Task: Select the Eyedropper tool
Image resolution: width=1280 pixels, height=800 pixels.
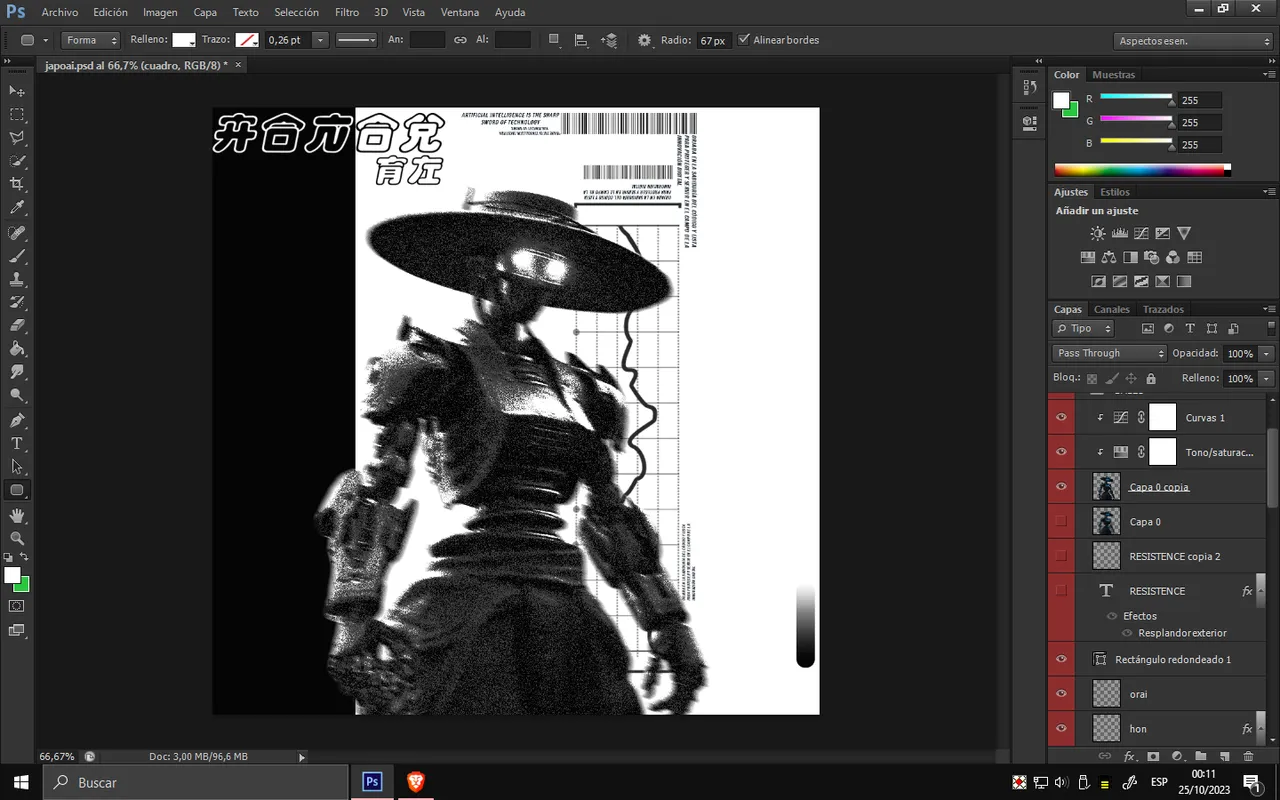Action: tap(17, 208)
